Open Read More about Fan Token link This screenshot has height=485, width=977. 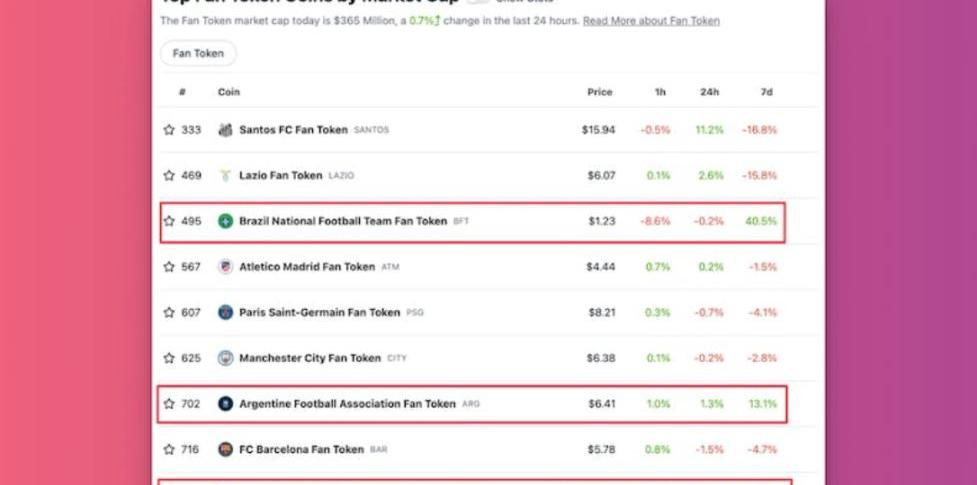click(x=651, y=21)
